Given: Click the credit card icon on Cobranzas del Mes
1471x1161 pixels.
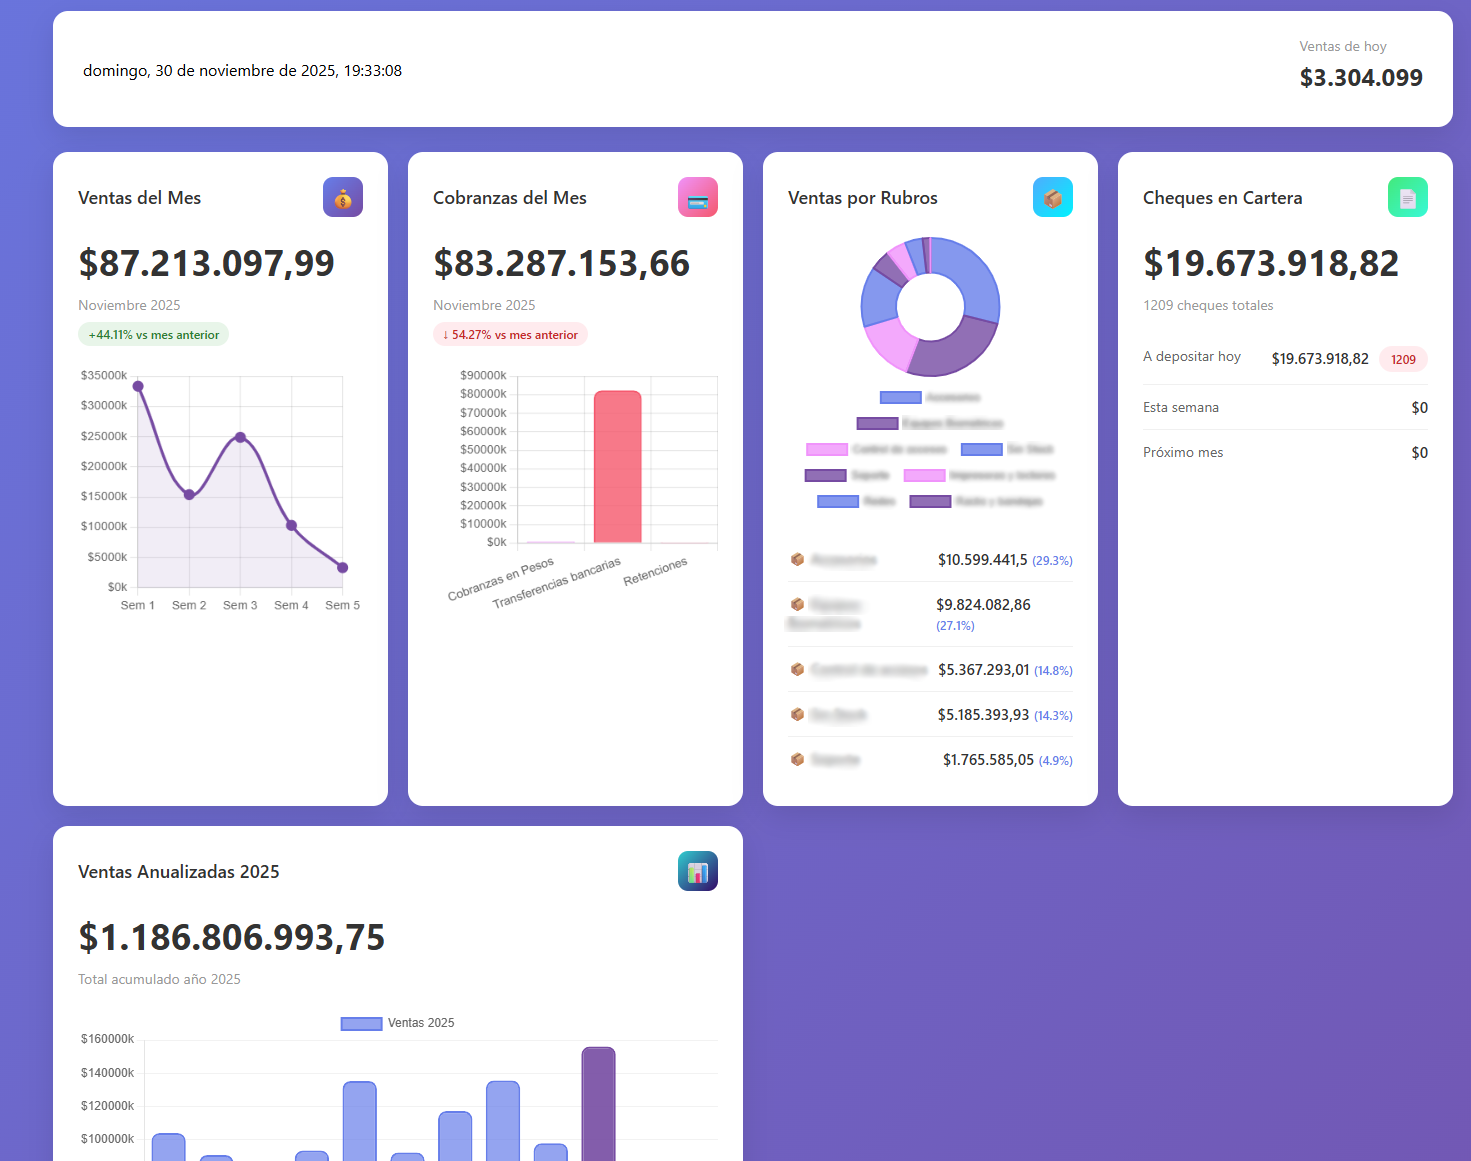Looking at the screenshot, I should 698,197.
